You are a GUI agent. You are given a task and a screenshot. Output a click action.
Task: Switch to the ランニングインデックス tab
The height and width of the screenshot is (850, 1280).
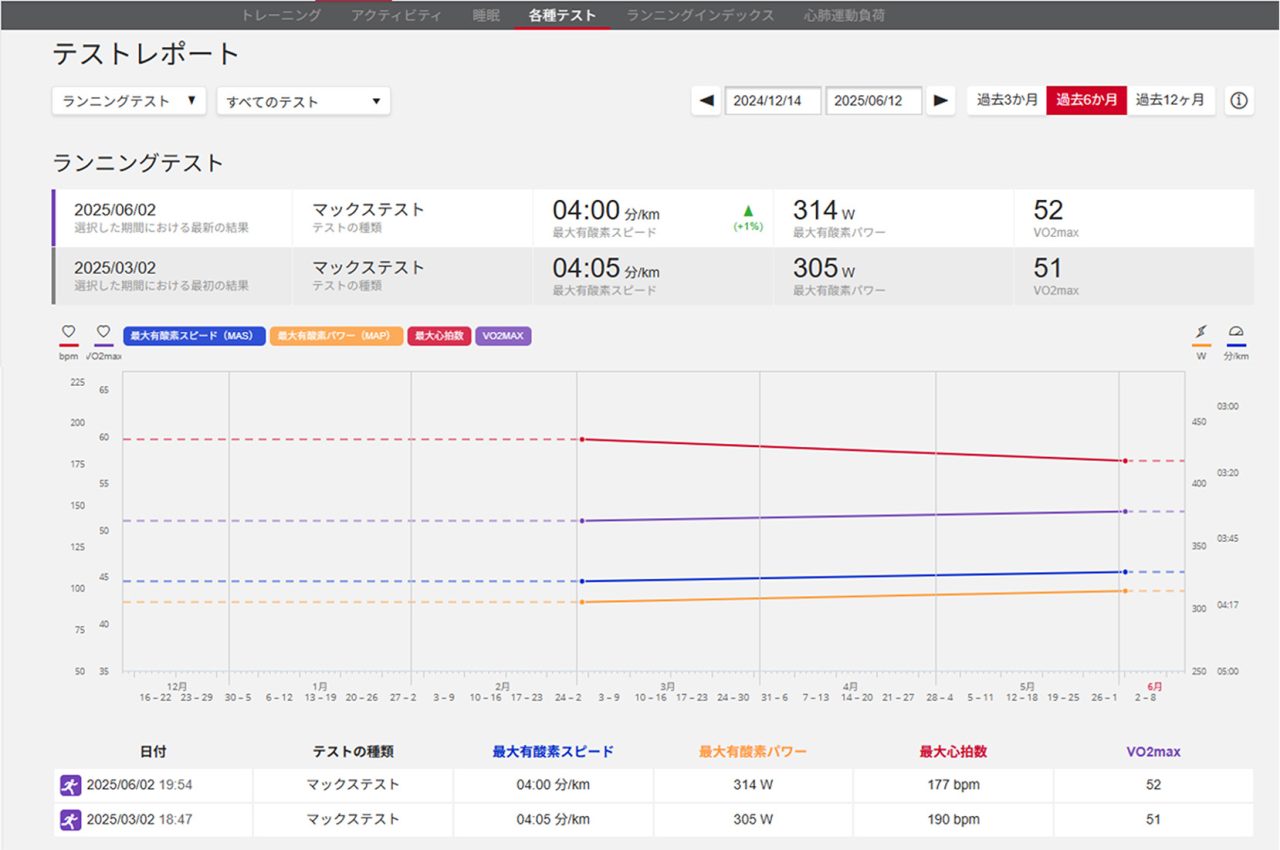click(700, 15)
